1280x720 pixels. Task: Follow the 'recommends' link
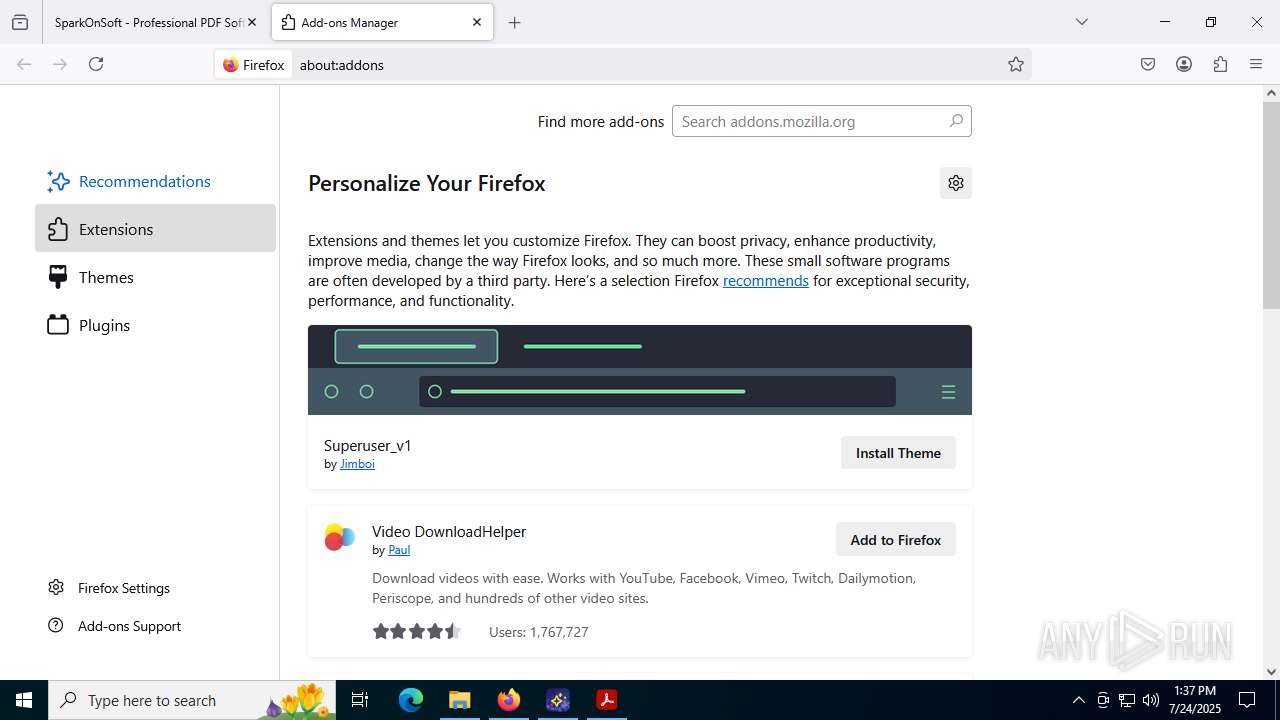[766, 281]
